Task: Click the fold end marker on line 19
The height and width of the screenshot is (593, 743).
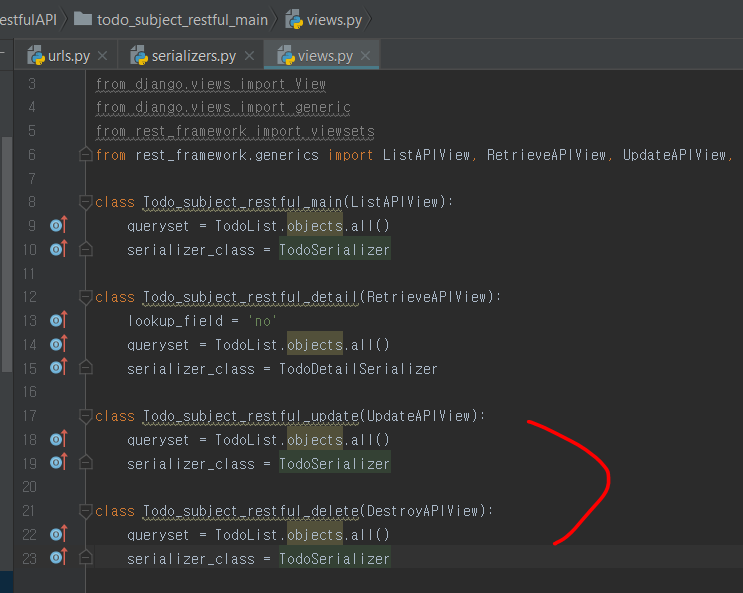Action: 85,463
